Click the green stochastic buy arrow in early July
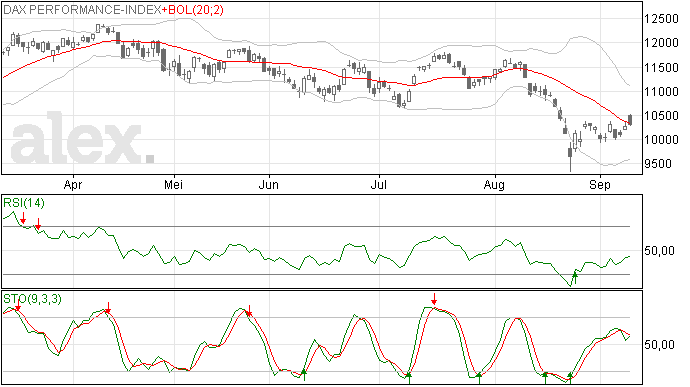This screenshot has width=690, height=387. coord(408,378)
